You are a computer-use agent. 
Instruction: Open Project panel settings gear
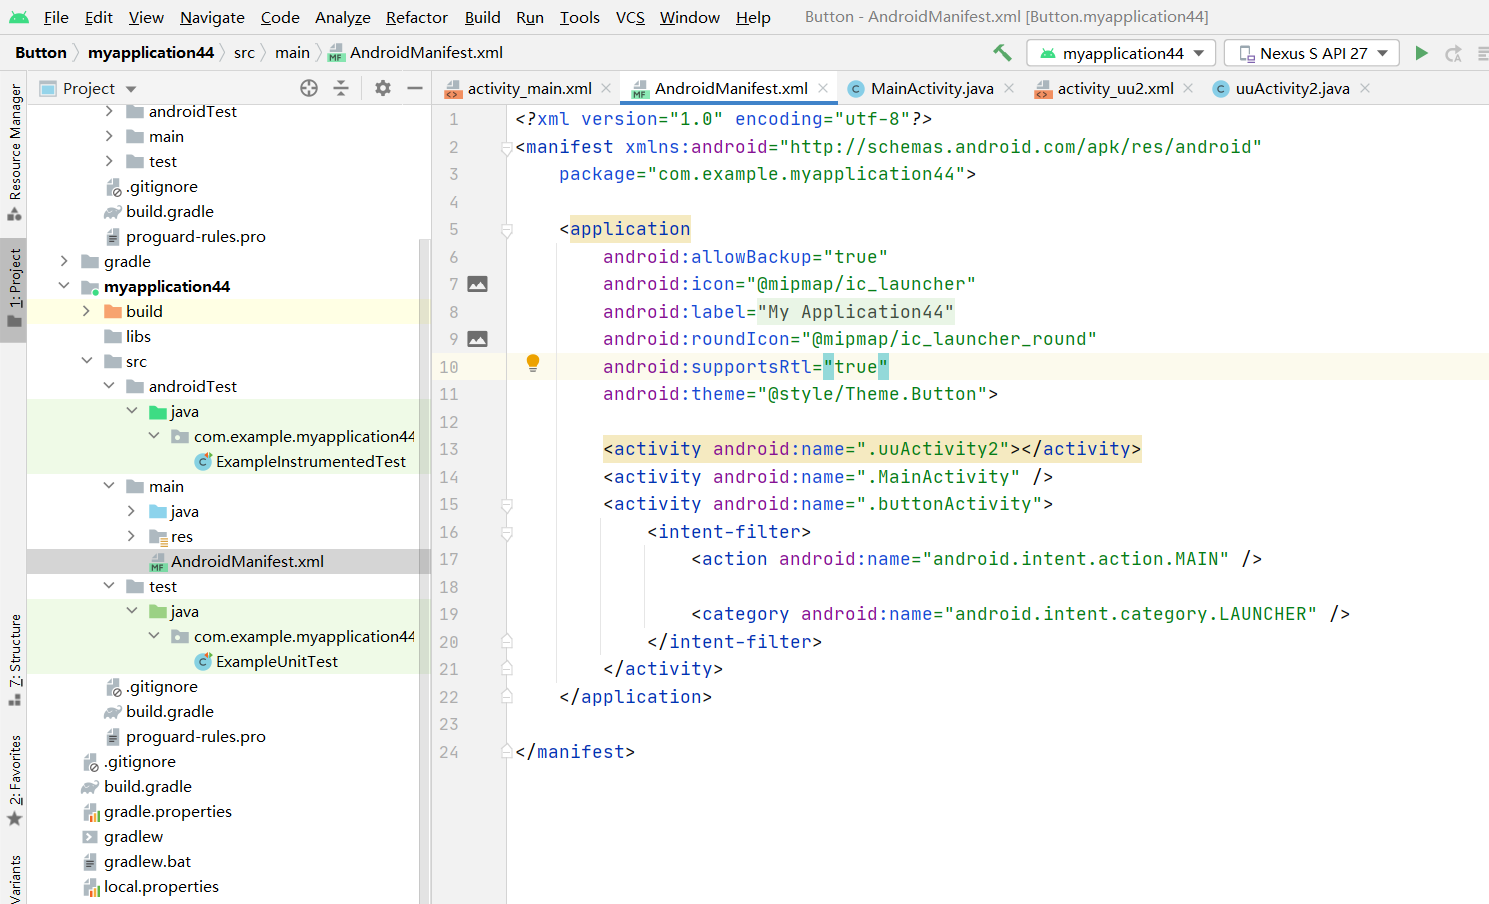click(x=383, y=88)
